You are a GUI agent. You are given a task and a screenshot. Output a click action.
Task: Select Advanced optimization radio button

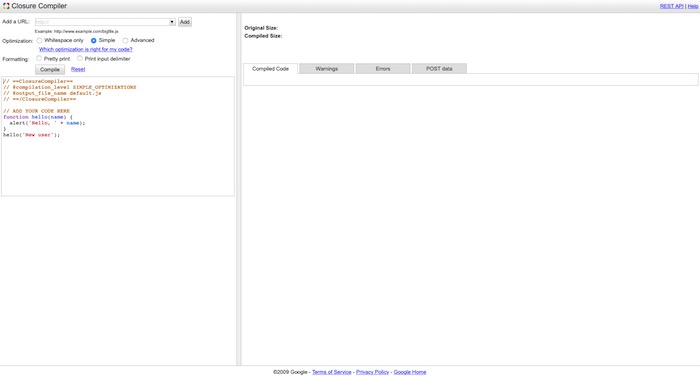tap(125, 41)
